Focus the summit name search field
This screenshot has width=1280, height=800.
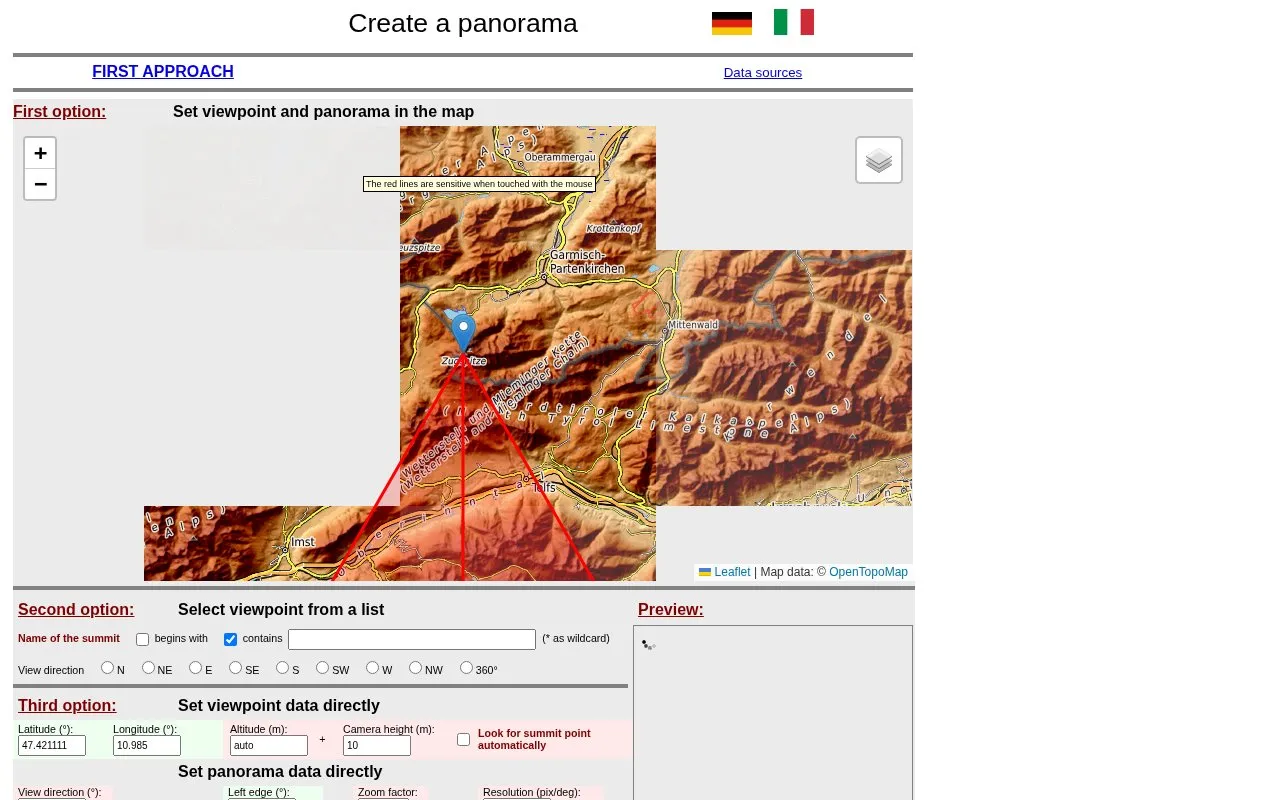pos(412,639)
